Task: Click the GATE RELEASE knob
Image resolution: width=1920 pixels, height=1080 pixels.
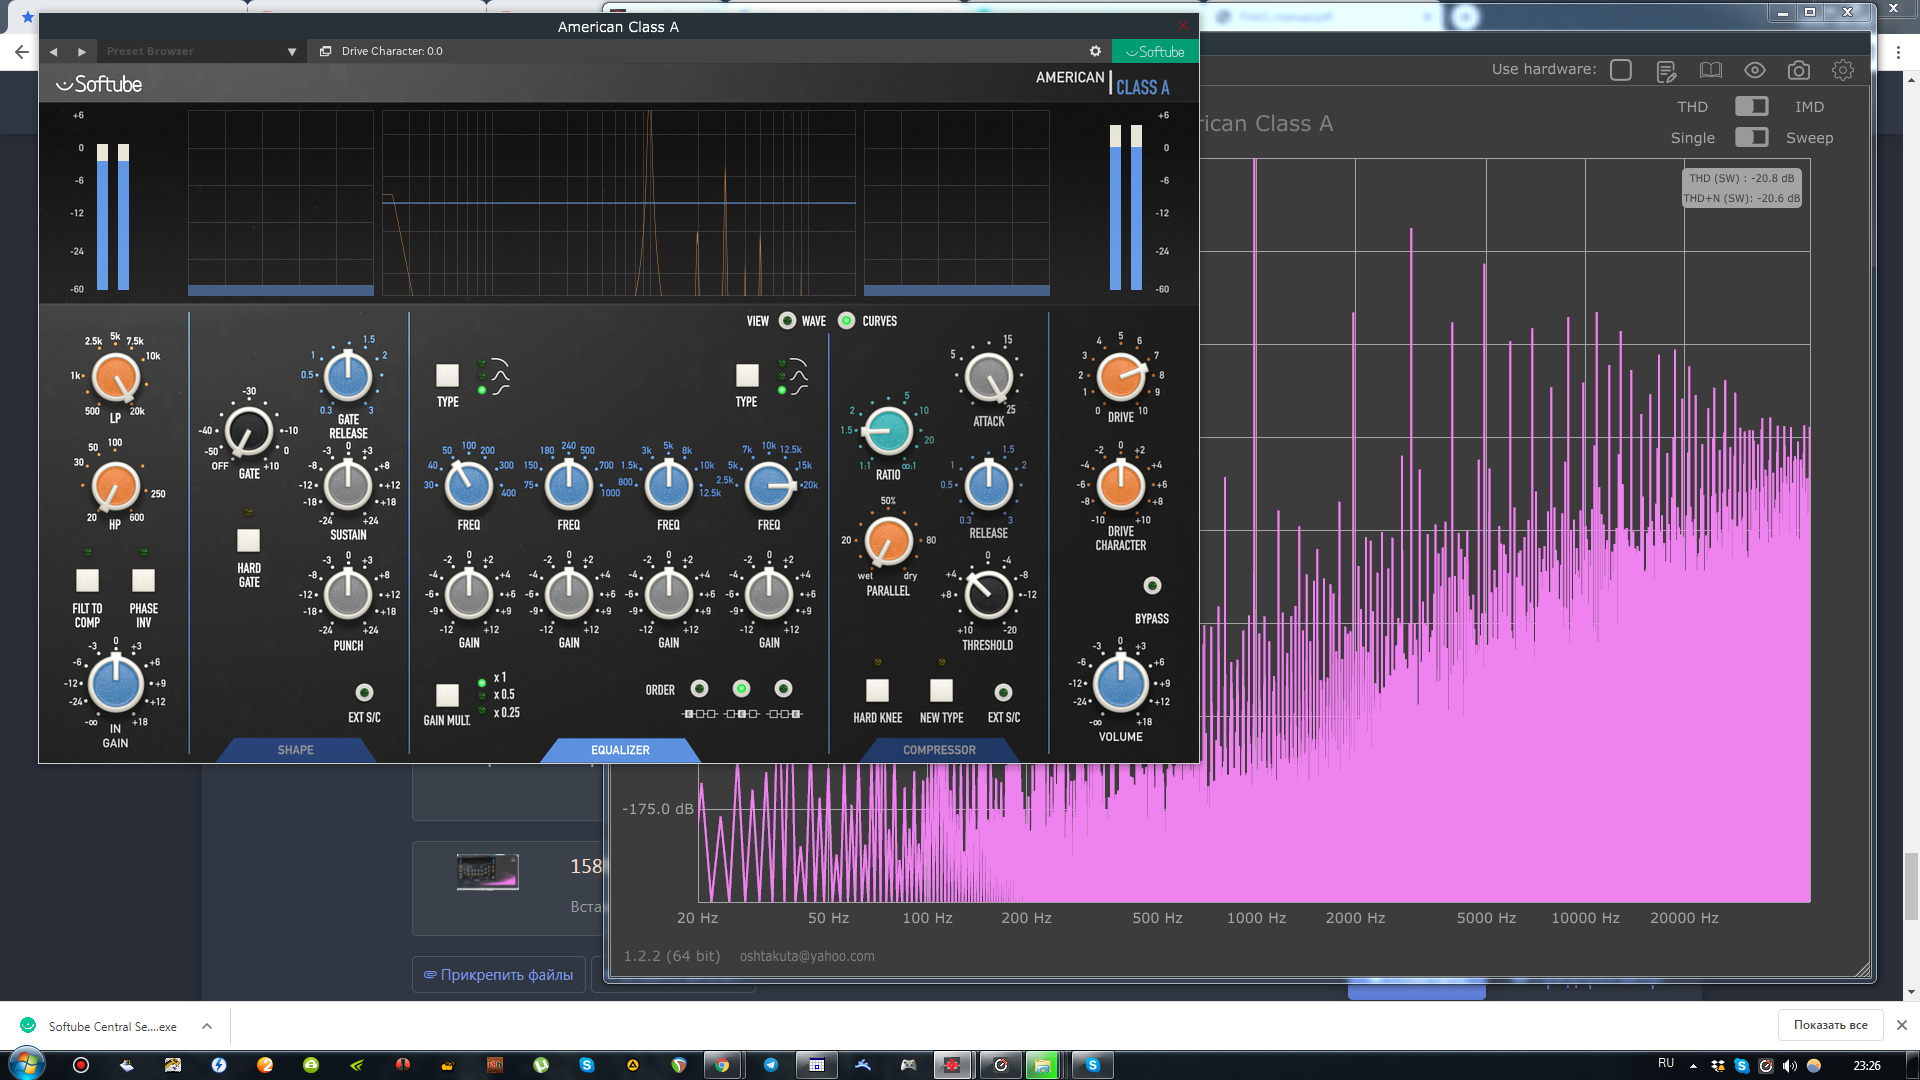Action: (x=348, y=376)
